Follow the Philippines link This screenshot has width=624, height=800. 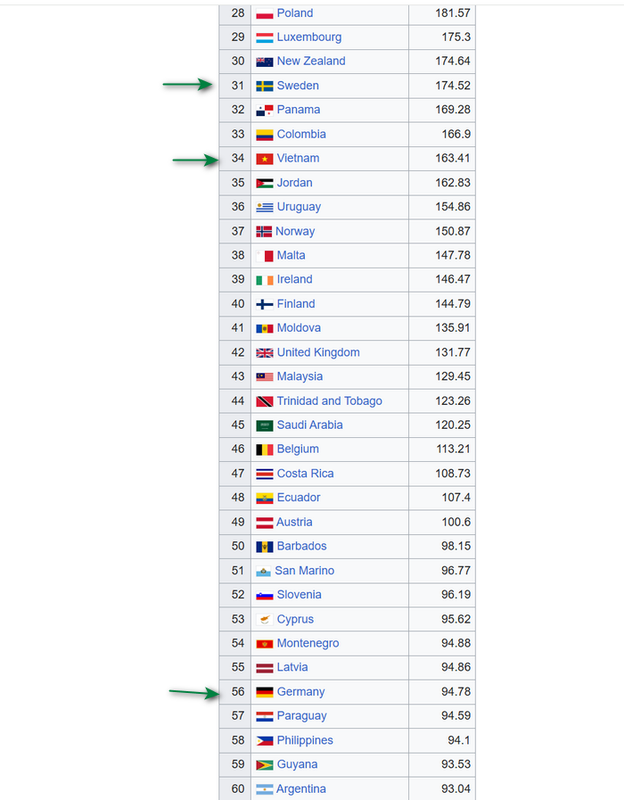click(x=305, y=740)
